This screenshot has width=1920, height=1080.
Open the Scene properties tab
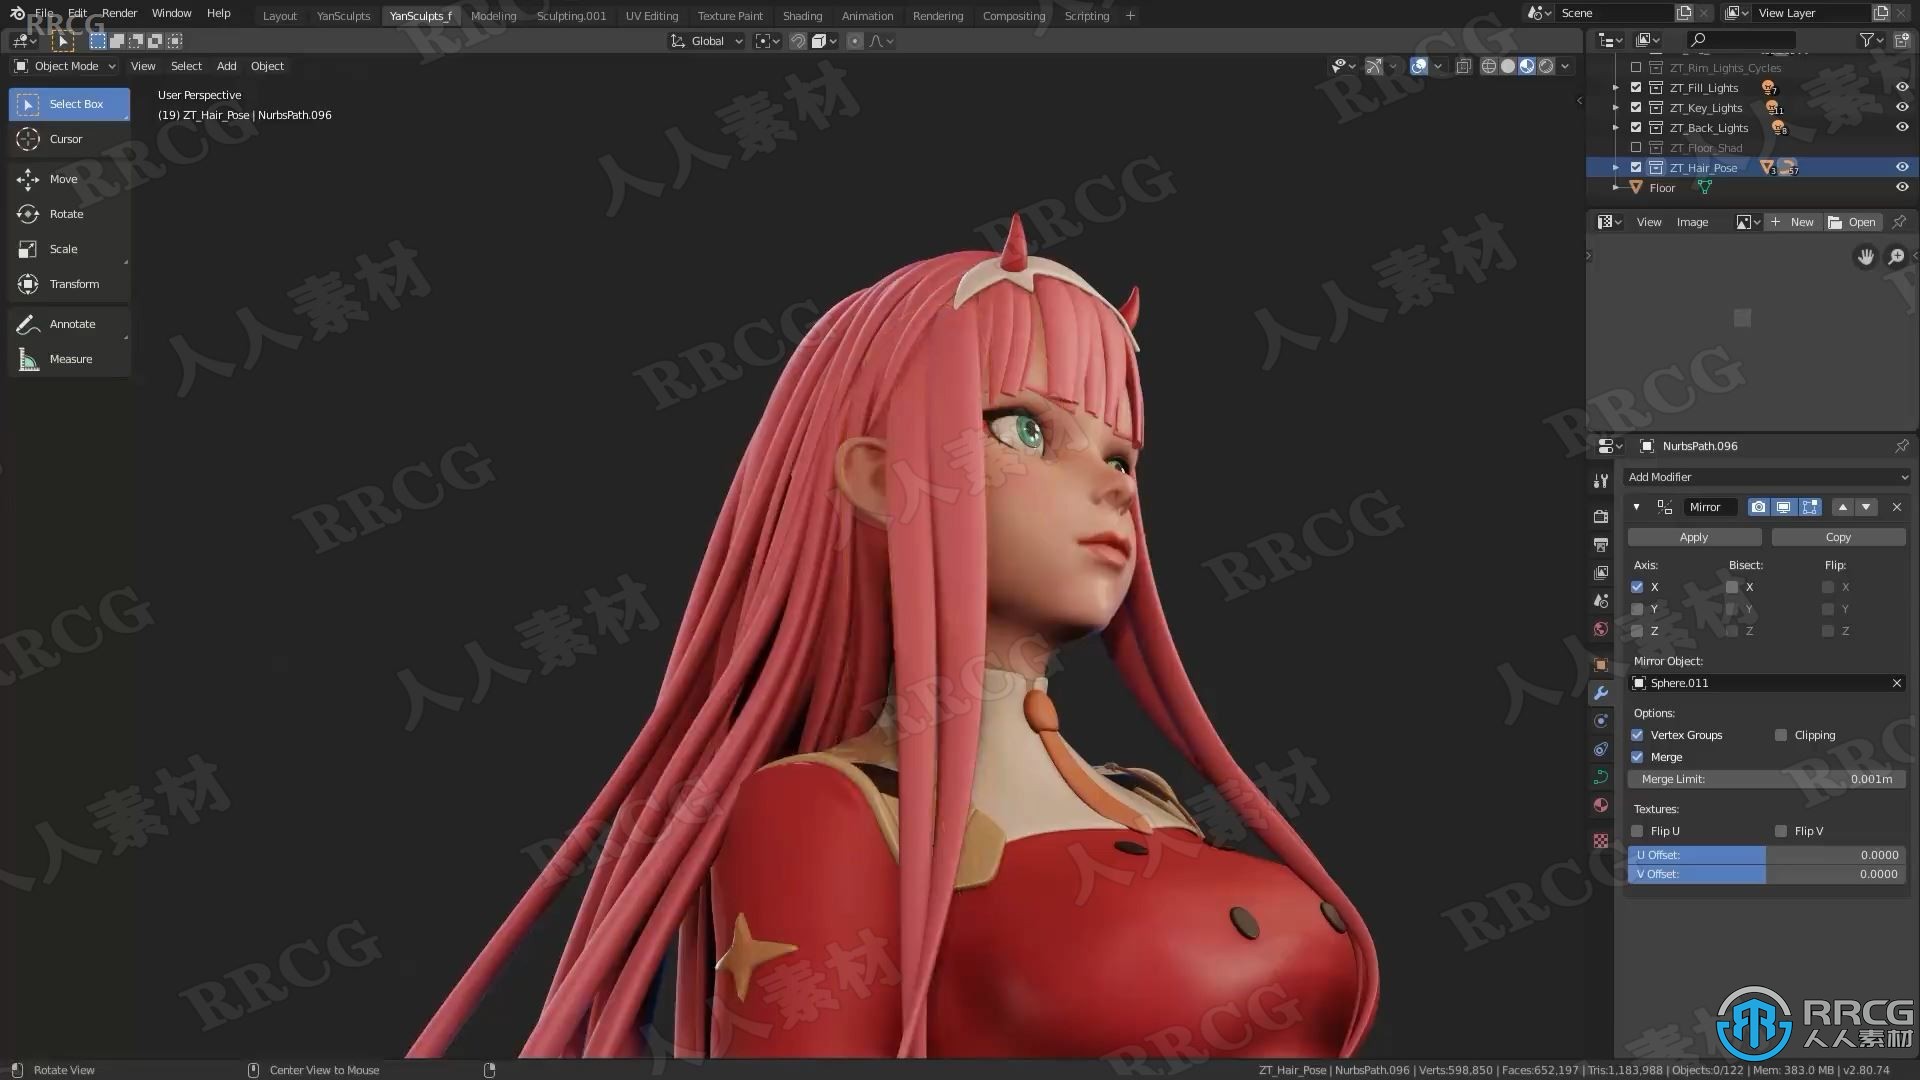point(1601,601)
